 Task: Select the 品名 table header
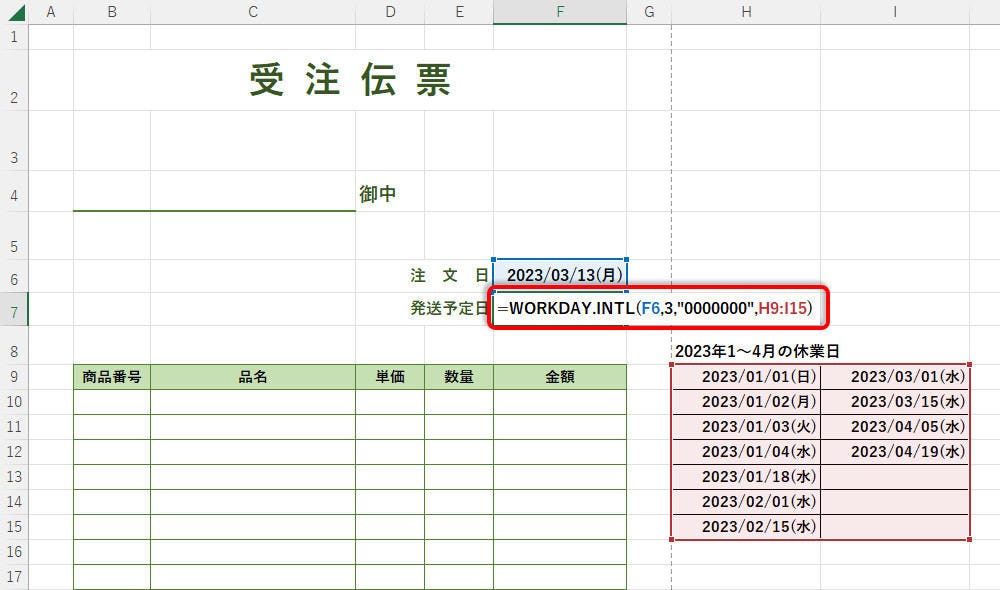[252, 377]
